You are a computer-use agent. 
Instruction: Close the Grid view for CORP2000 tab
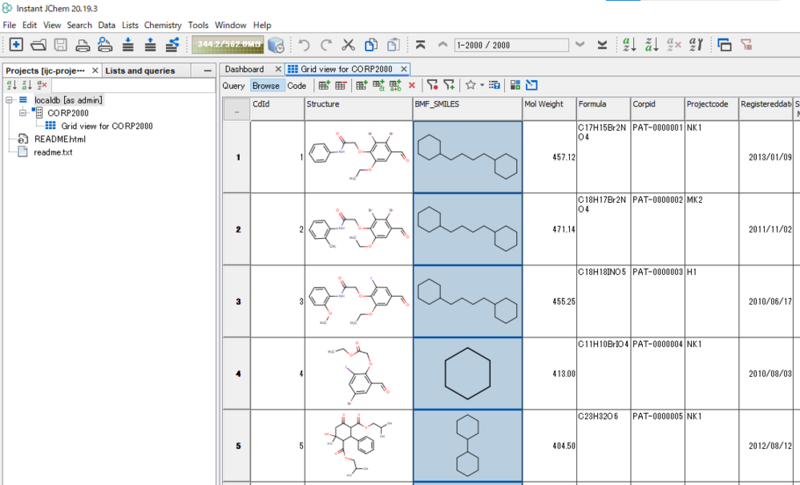404,69
